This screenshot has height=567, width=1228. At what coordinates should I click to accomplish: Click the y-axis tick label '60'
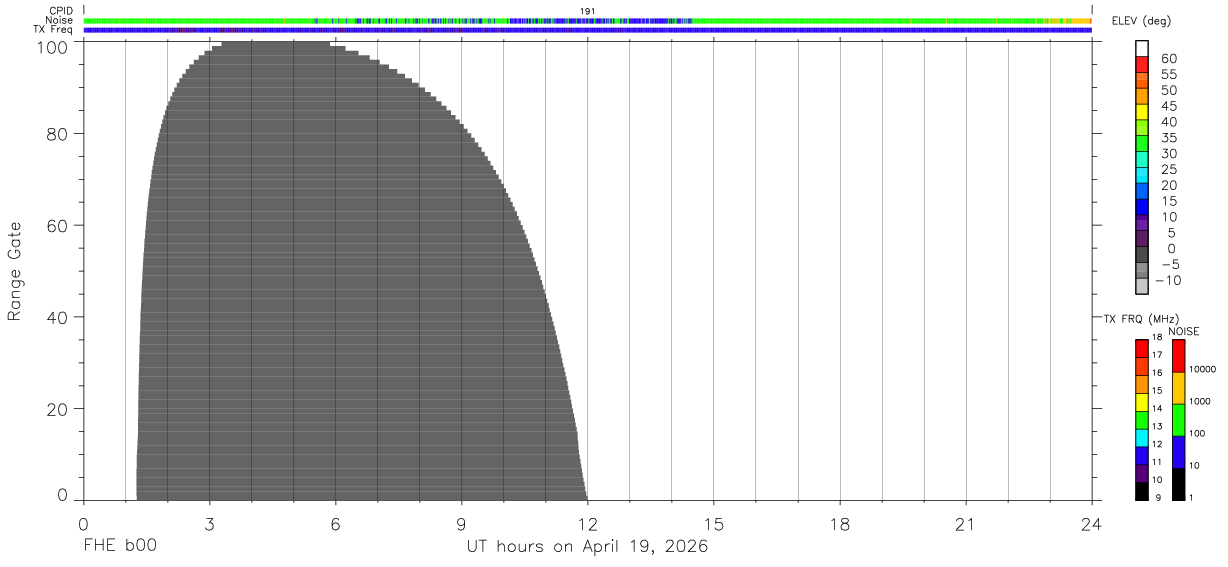(57, 225)
